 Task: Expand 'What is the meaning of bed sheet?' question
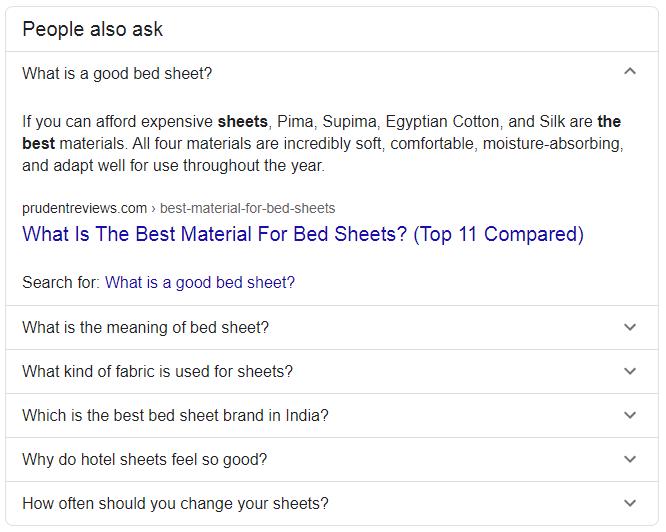pos(332,328)
